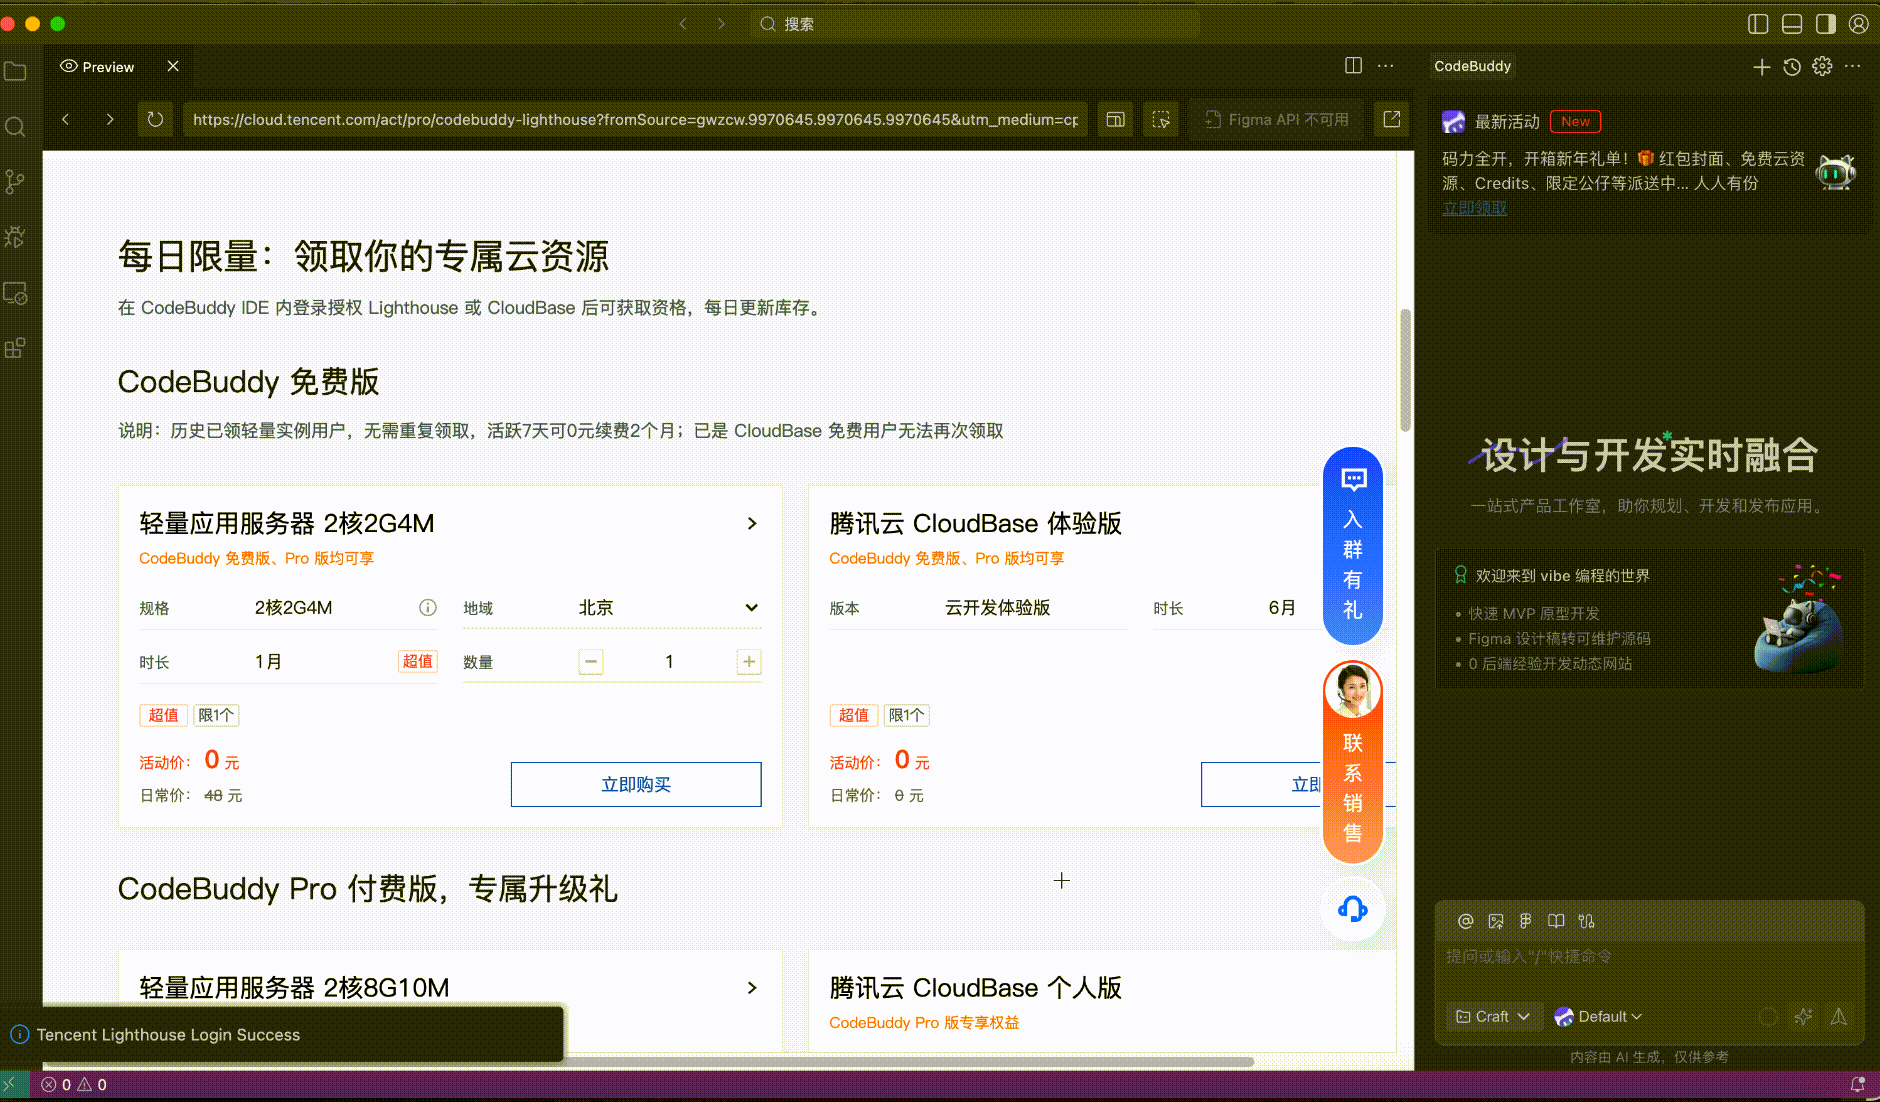1880x1102 pixels.
Task: Open the 立即领取 activity link
Action: (1474, 207)
